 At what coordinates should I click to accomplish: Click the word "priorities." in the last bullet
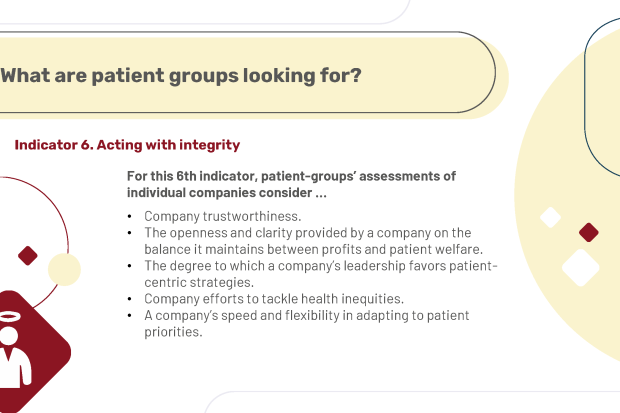pos(173,332)
